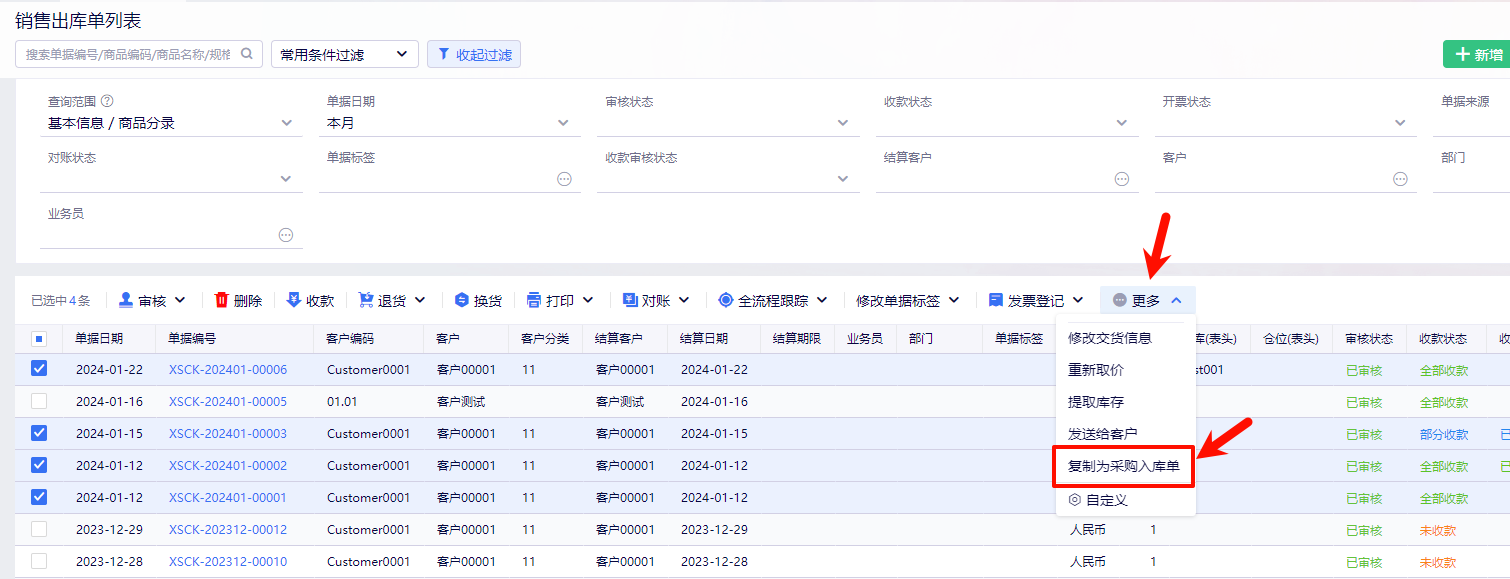Open order link XSCK-202401-00002
The width and height of the screenshot is (1510, 579).
(228, 466)
